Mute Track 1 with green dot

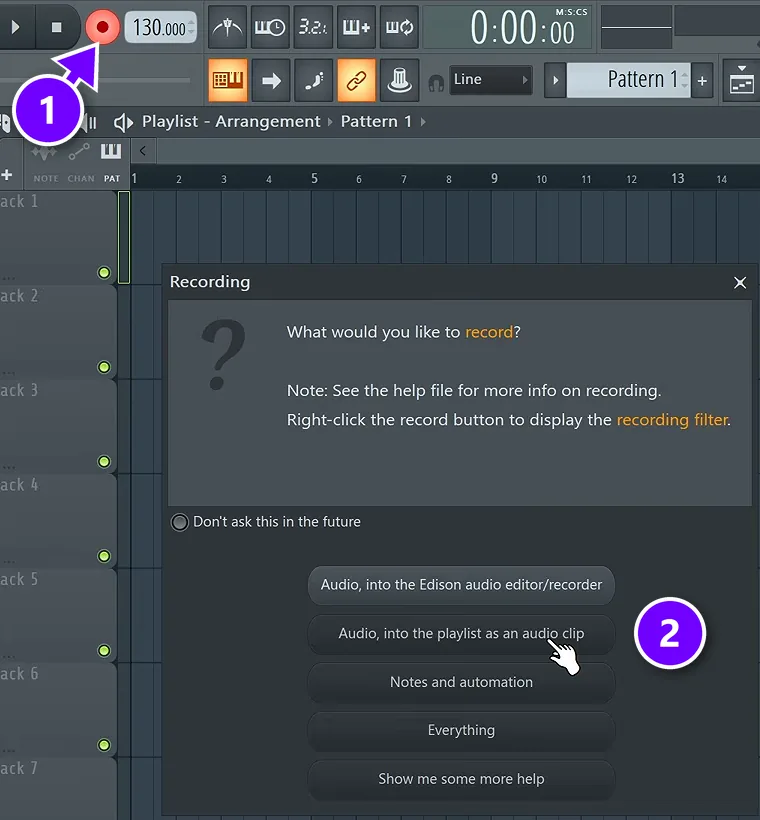[x=104, y=272]
